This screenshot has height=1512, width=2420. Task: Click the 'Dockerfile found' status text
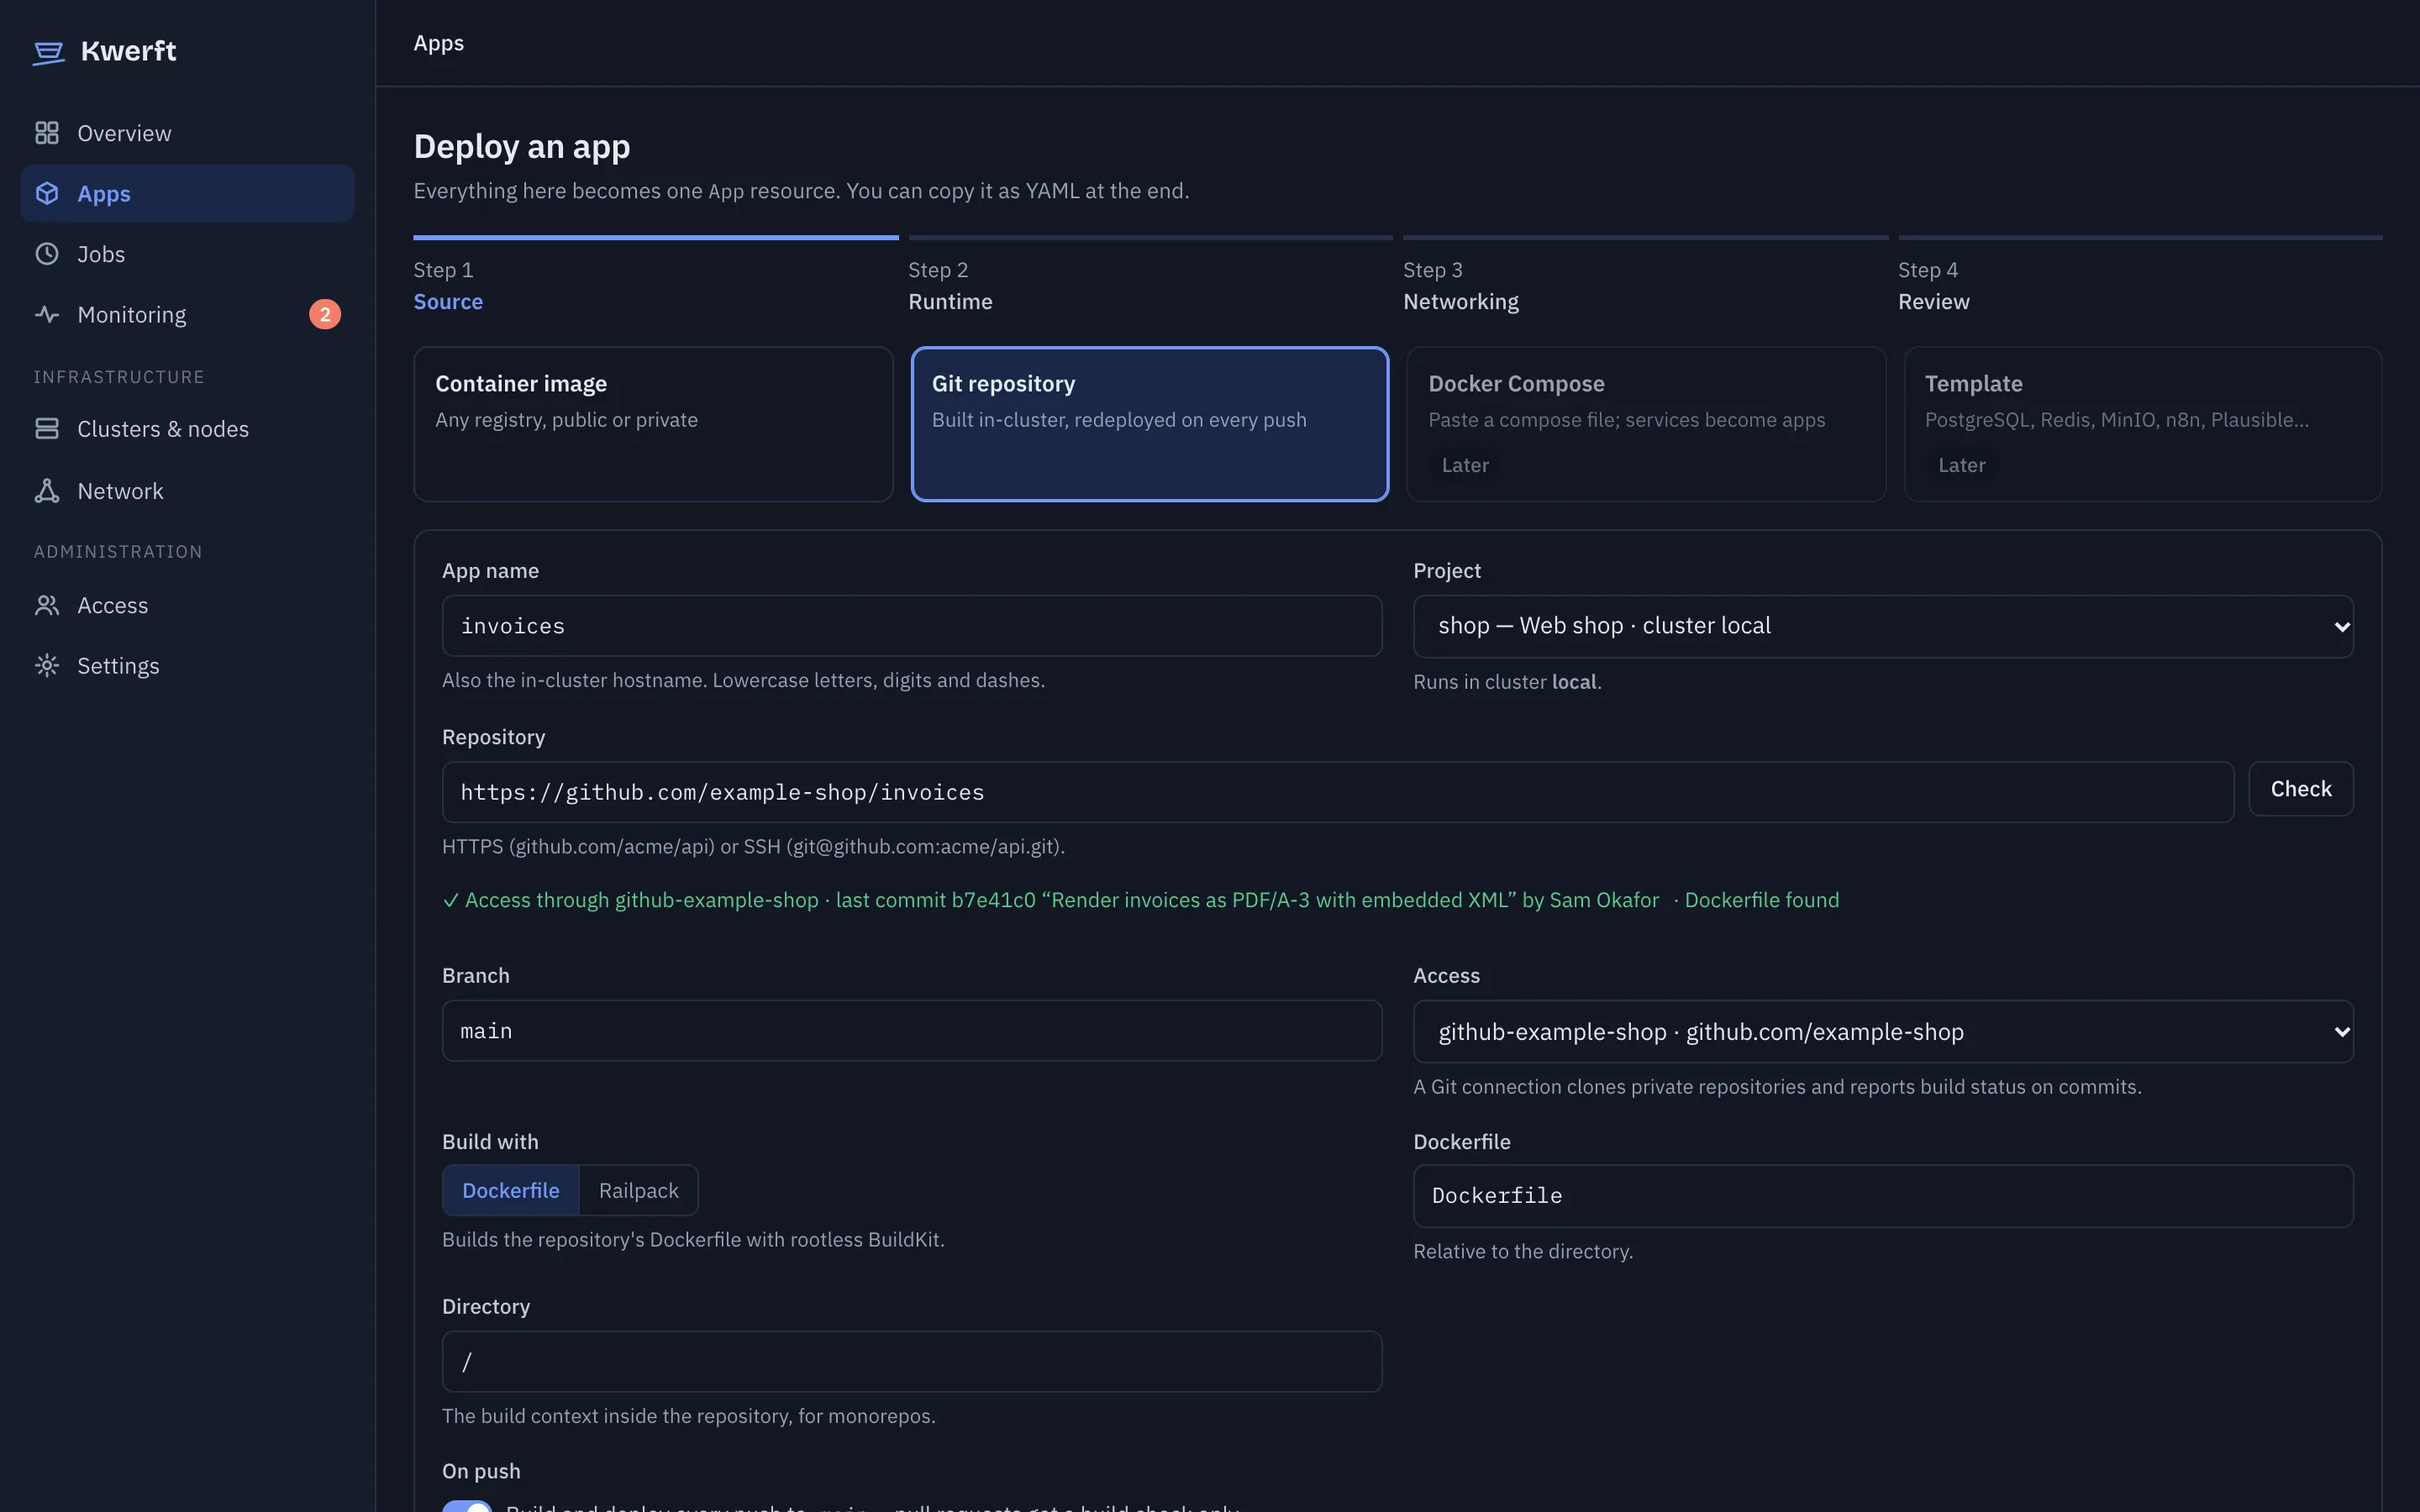pos(1761,900)
